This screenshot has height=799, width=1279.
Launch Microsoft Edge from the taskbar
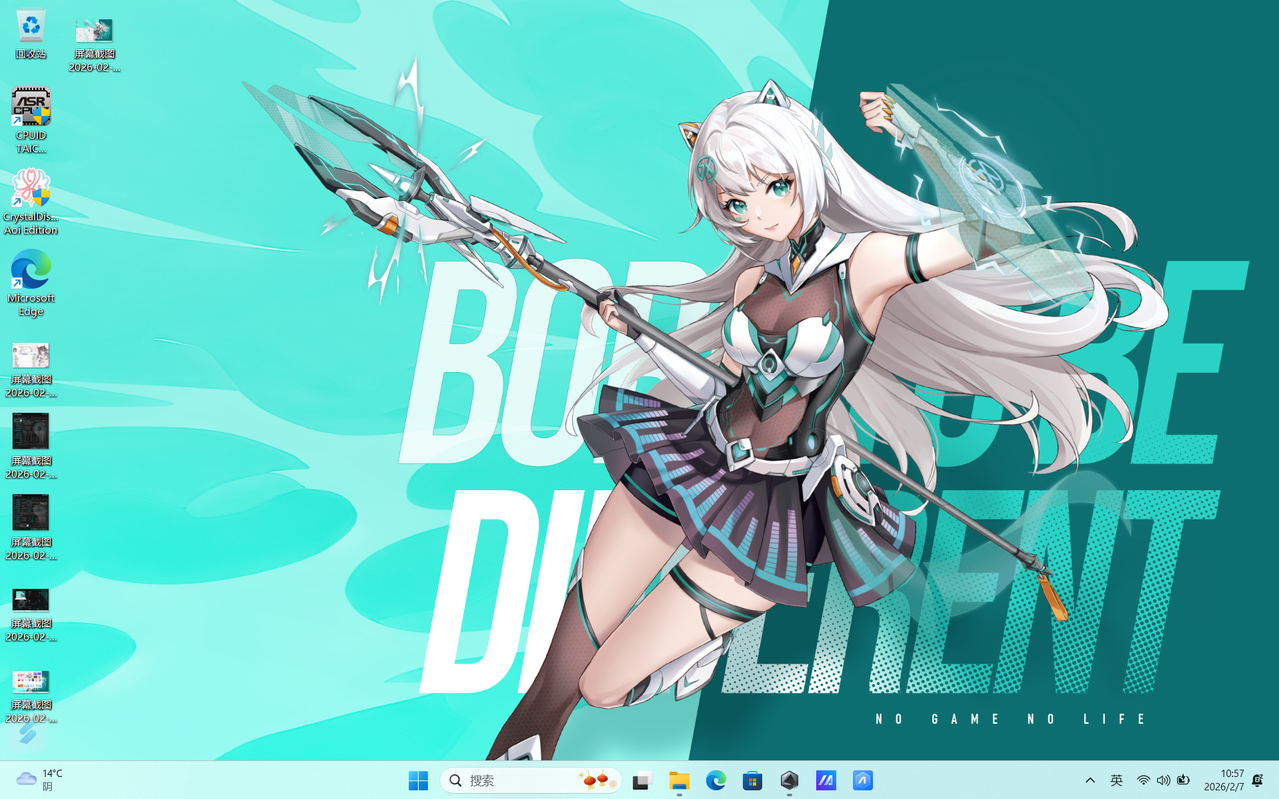pyautogui.click(x=716, y=780)
